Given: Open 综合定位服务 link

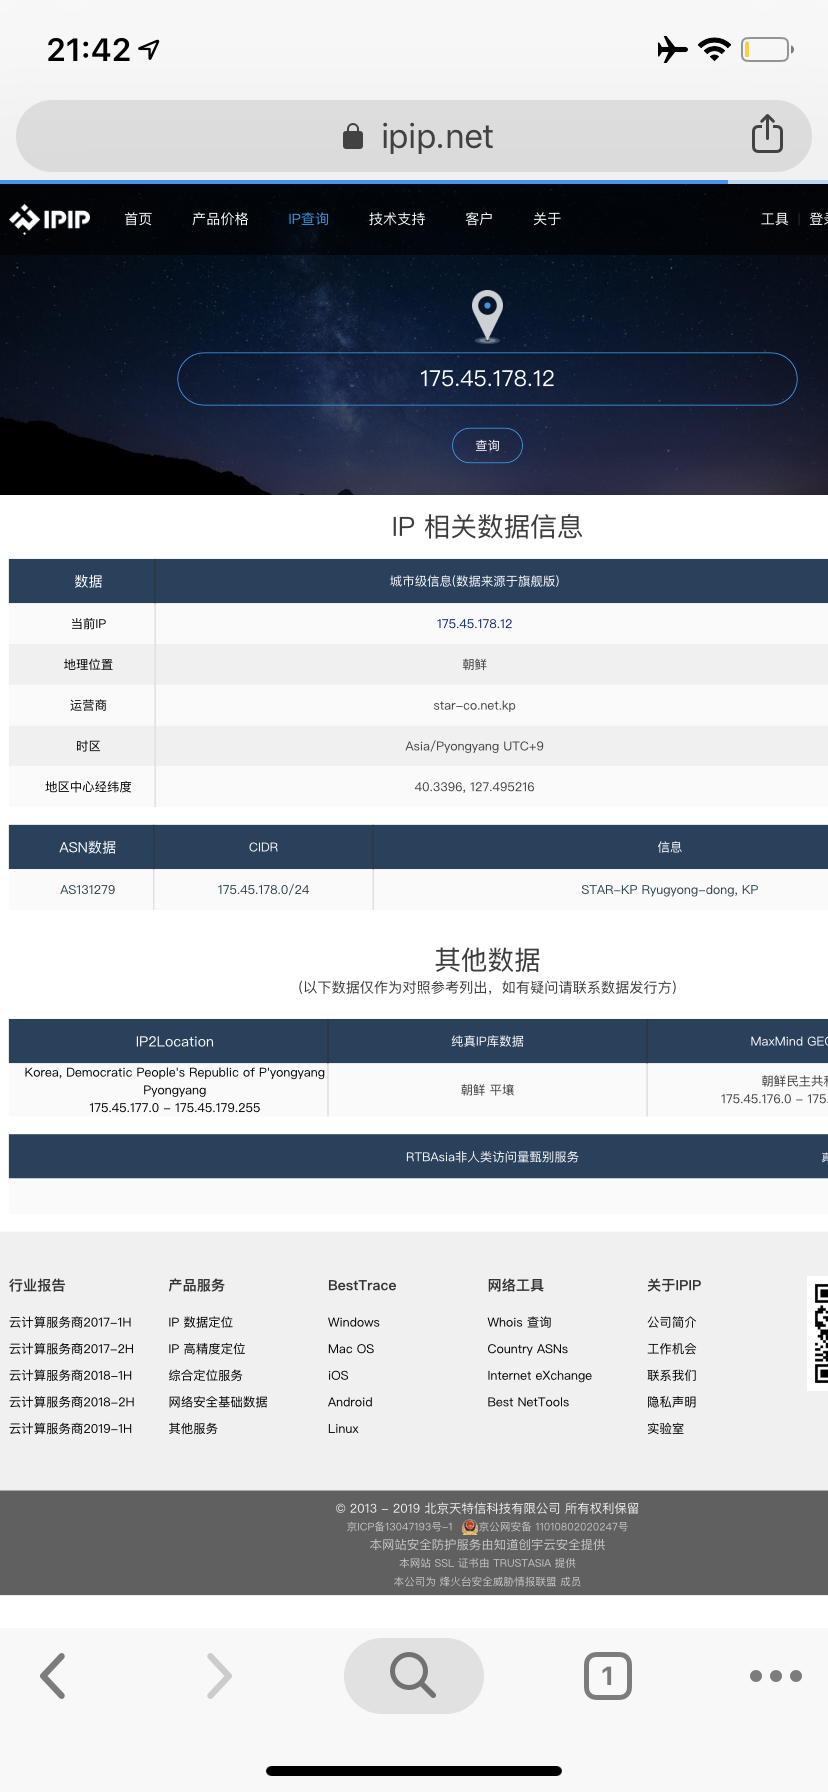Looking at the screenshot, I should 206,1375.
